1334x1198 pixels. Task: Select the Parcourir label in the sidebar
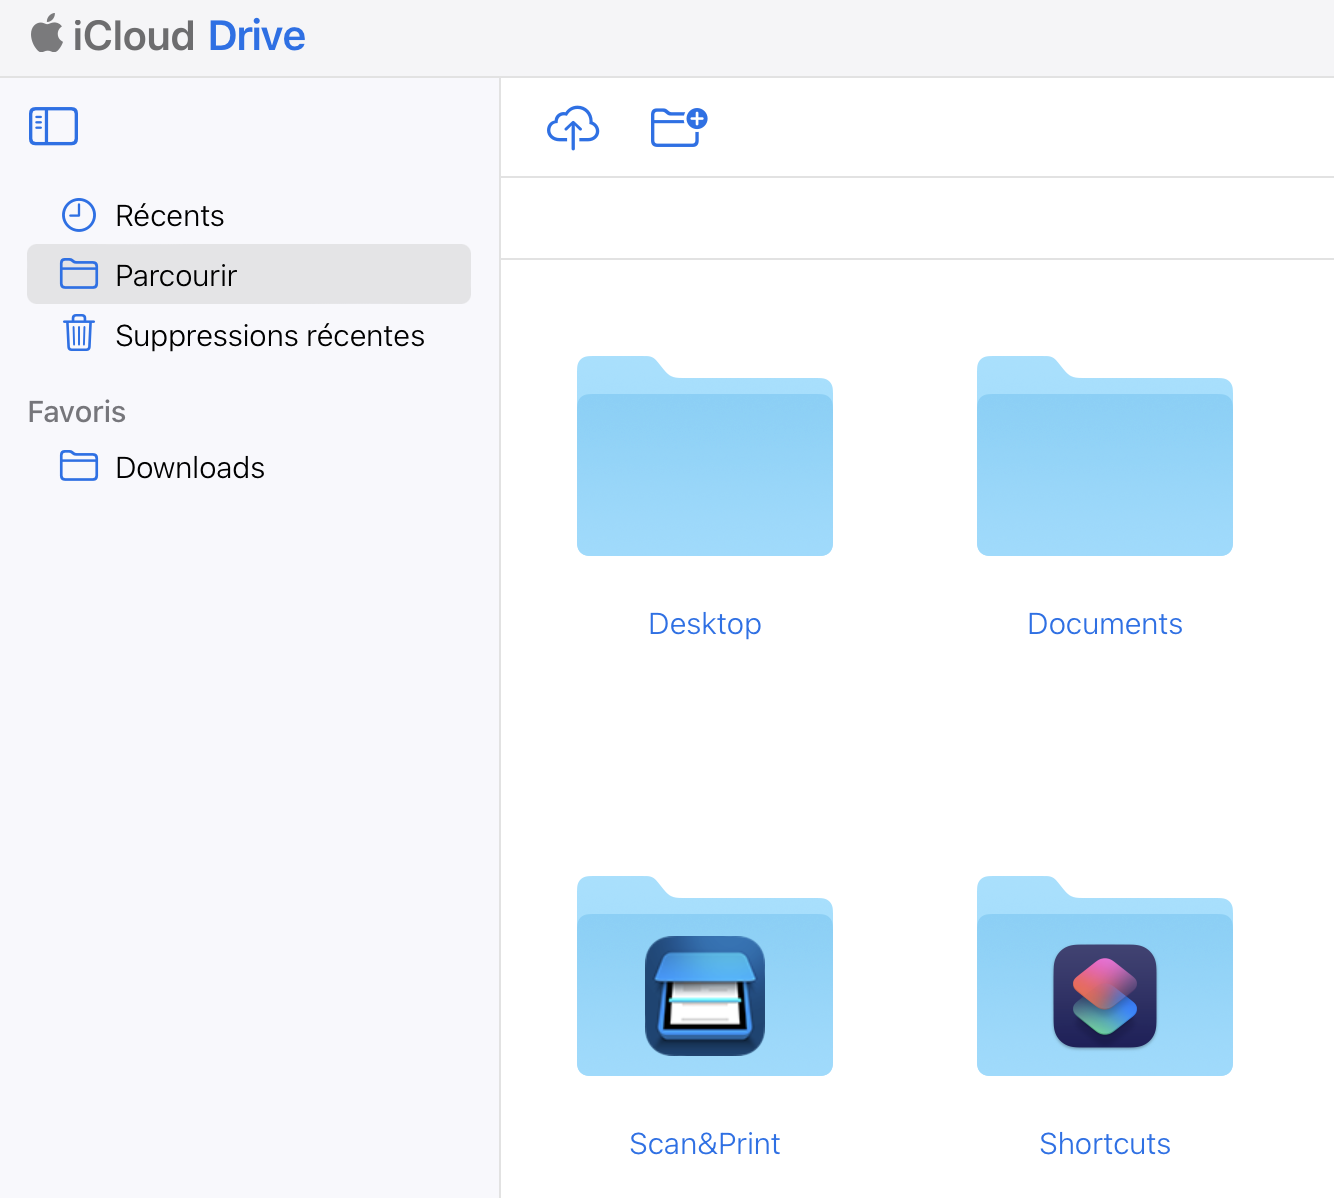click(x=176, y=276)
